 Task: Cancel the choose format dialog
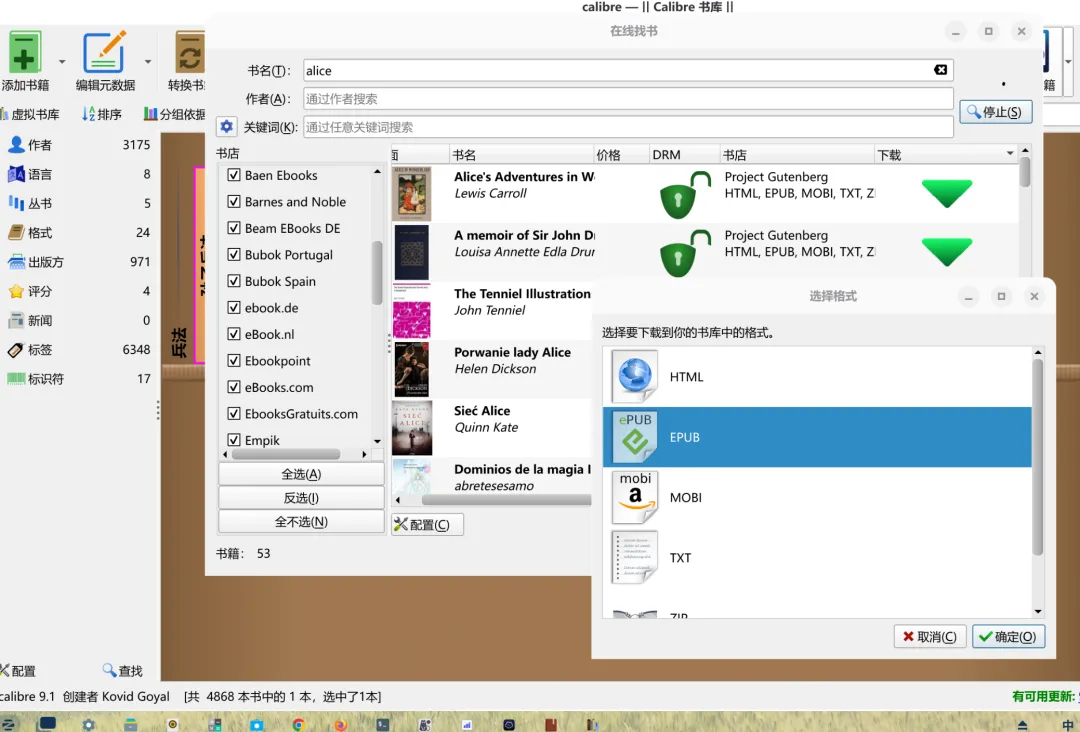[930, 636]
